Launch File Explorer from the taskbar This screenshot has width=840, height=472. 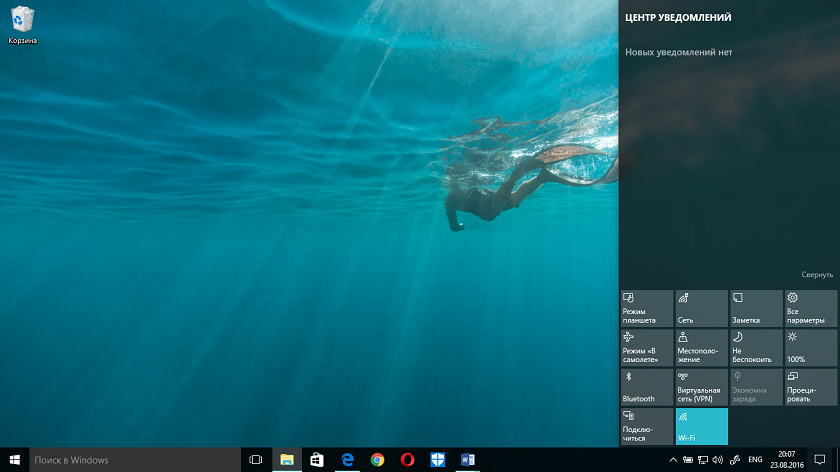pos(286,459)
